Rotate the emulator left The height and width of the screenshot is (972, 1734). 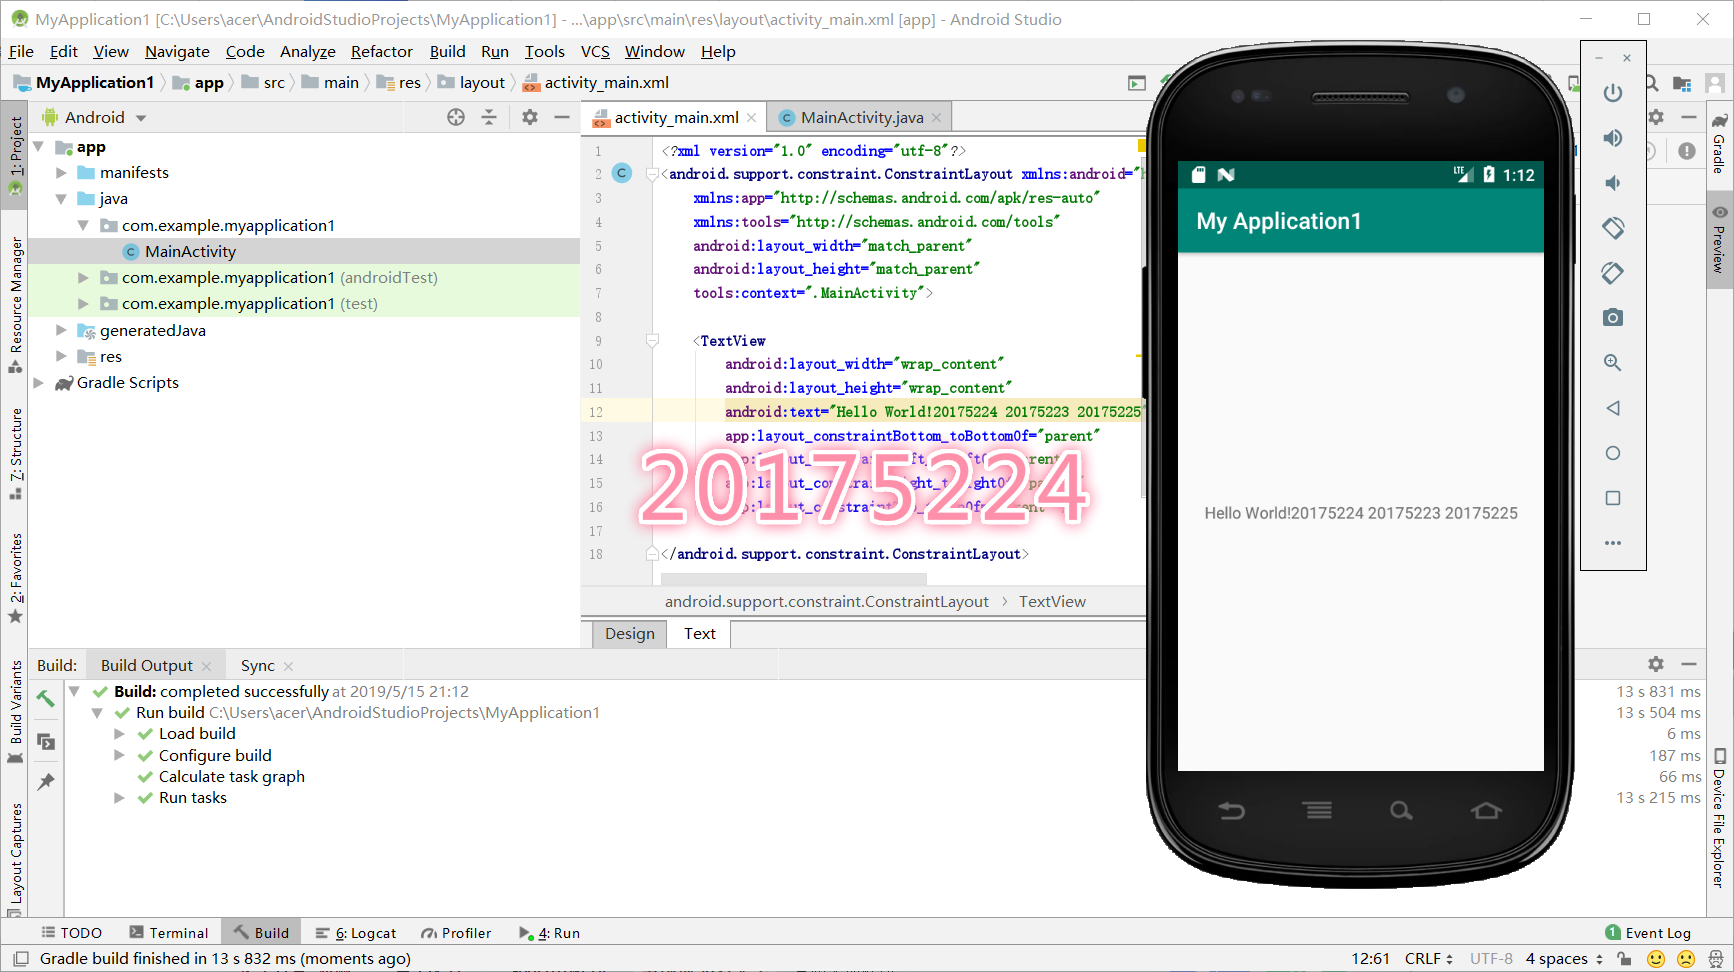pyautogui.click(x=1612, y=228)
